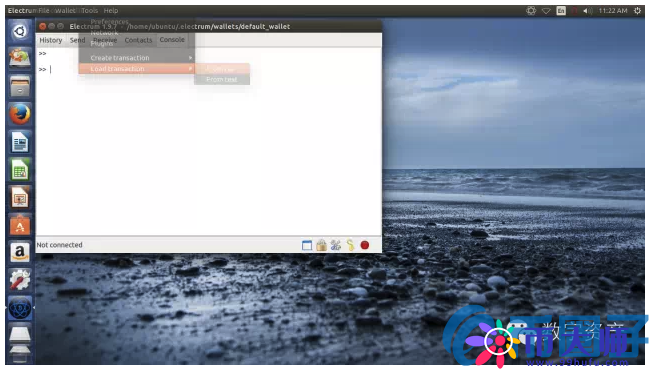
Task: Switch to lite mode via window icon
Action: click(307, 245)
